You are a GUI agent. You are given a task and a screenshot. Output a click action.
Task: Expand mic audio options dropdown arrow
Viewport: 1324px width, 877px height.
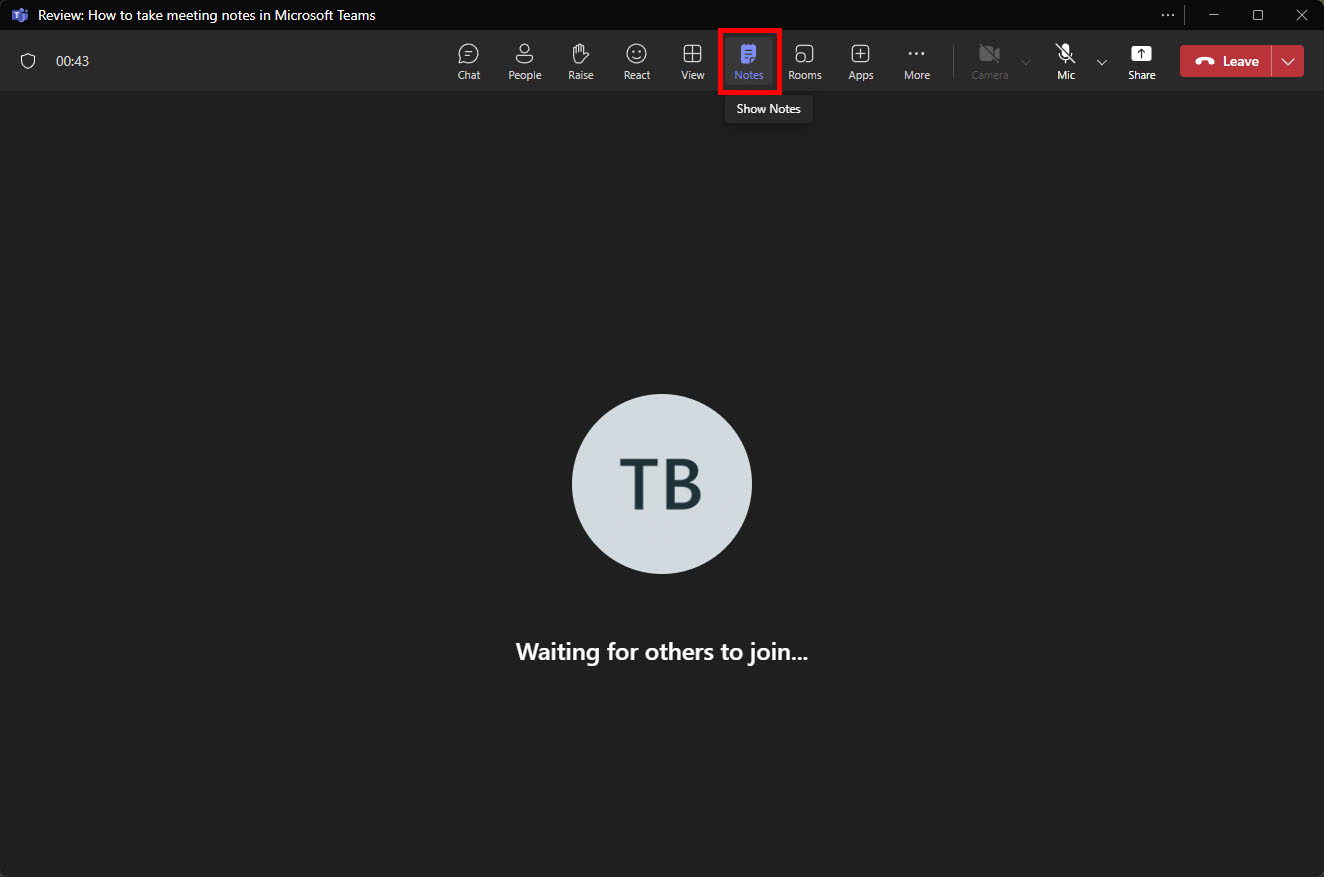tap(1102, 62)
